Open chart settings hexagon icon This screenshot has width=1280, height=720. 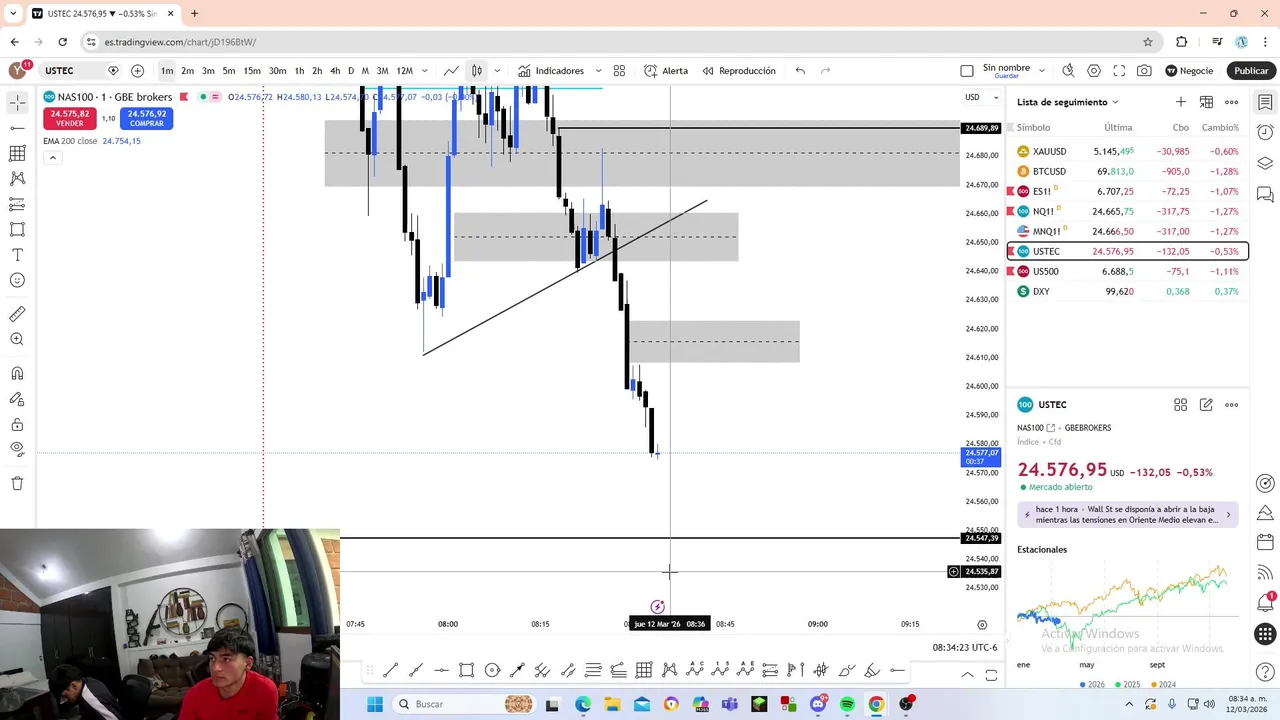[x=1094, y=71]
